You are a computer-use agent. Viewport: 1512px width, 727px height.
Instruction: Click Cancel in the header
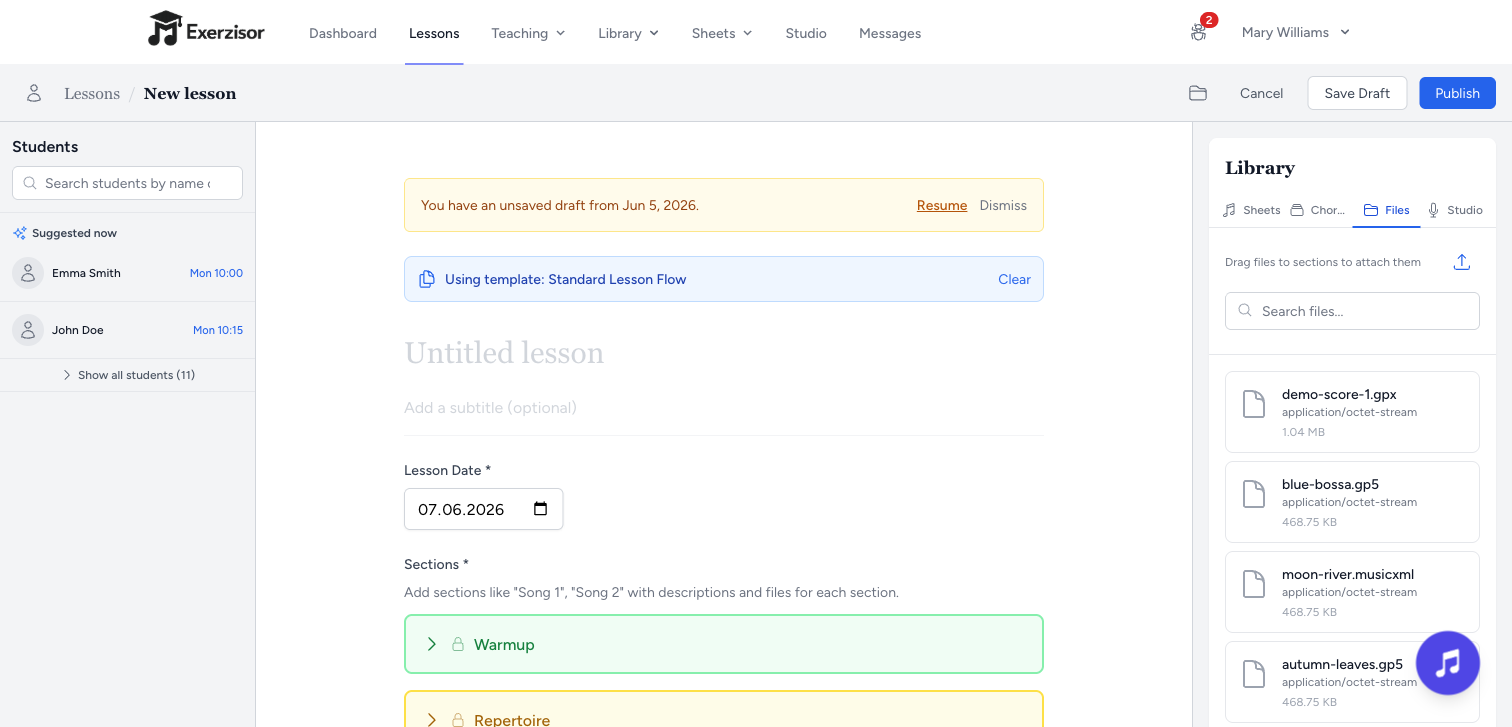(x=1261, y=93)
